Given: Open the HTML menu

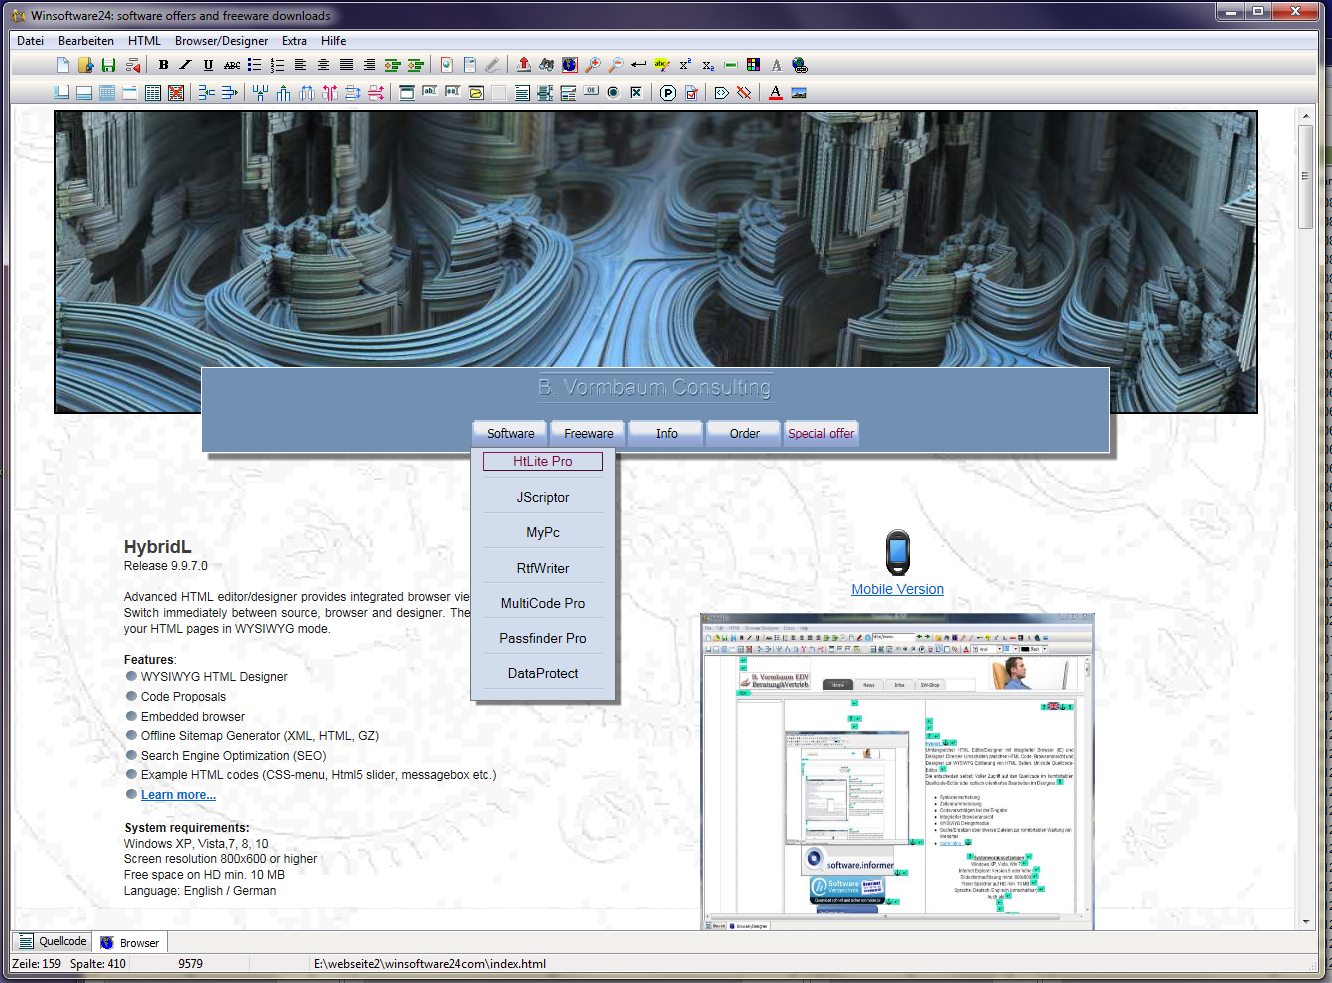Looking at the screenshot, I should (x=144, y=41).
